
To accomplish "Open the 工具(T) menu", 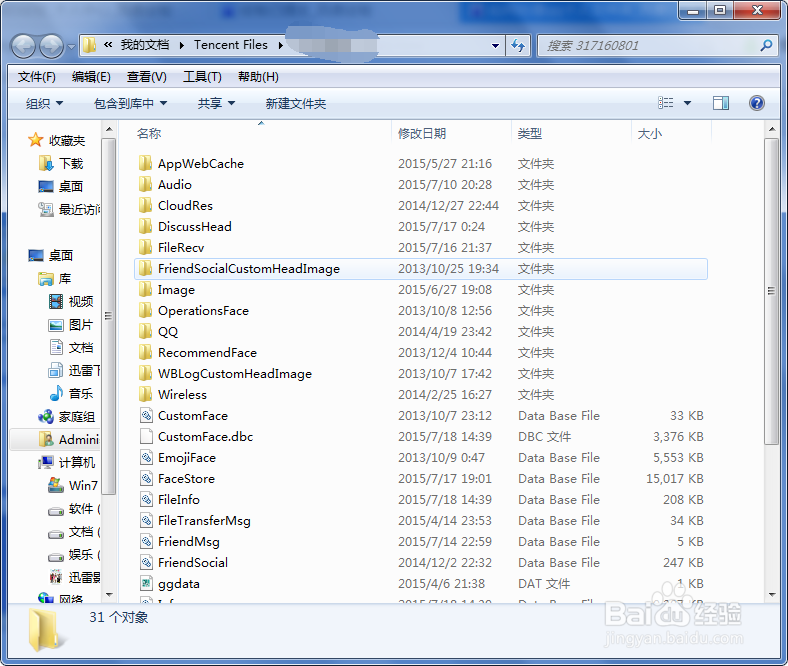I will pos(202,77).
